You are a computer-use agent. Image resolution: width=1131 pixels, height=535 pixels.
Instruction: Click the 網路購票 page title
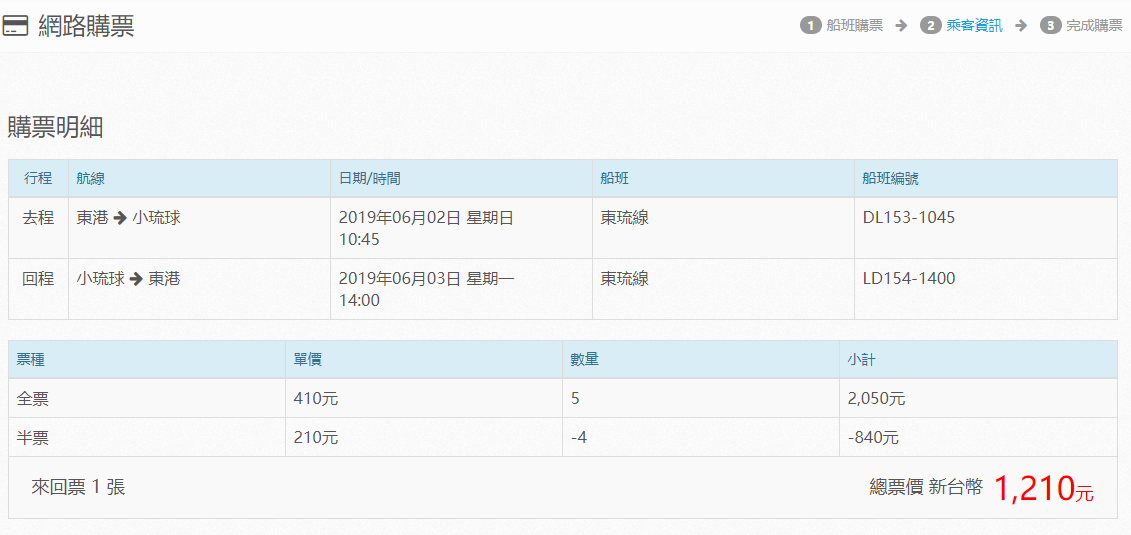click(x=87, y=26)
